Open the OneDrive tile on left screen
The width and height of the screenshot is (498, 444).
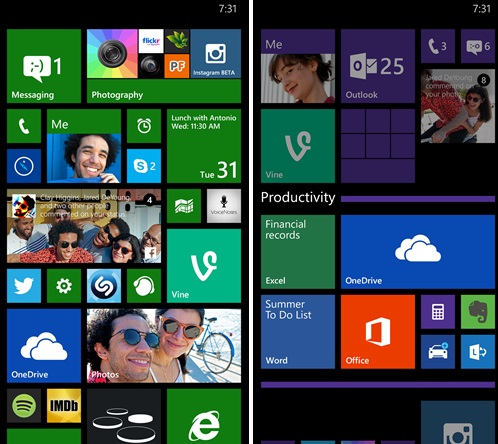[44, 346]
